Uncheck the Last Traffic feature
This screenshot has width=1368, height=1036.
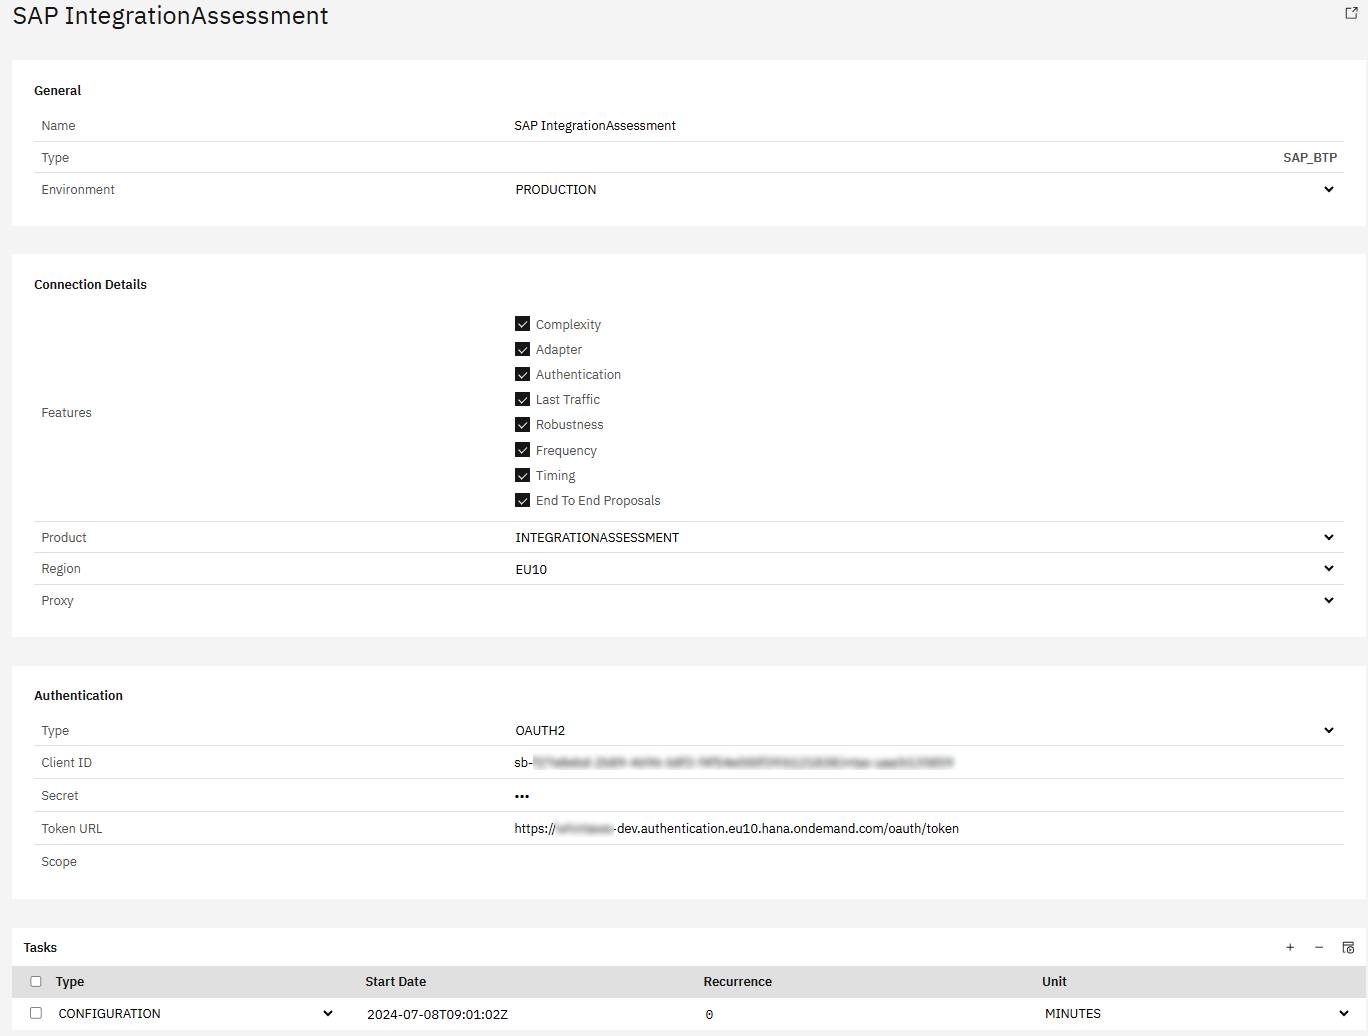coord(522,399)
